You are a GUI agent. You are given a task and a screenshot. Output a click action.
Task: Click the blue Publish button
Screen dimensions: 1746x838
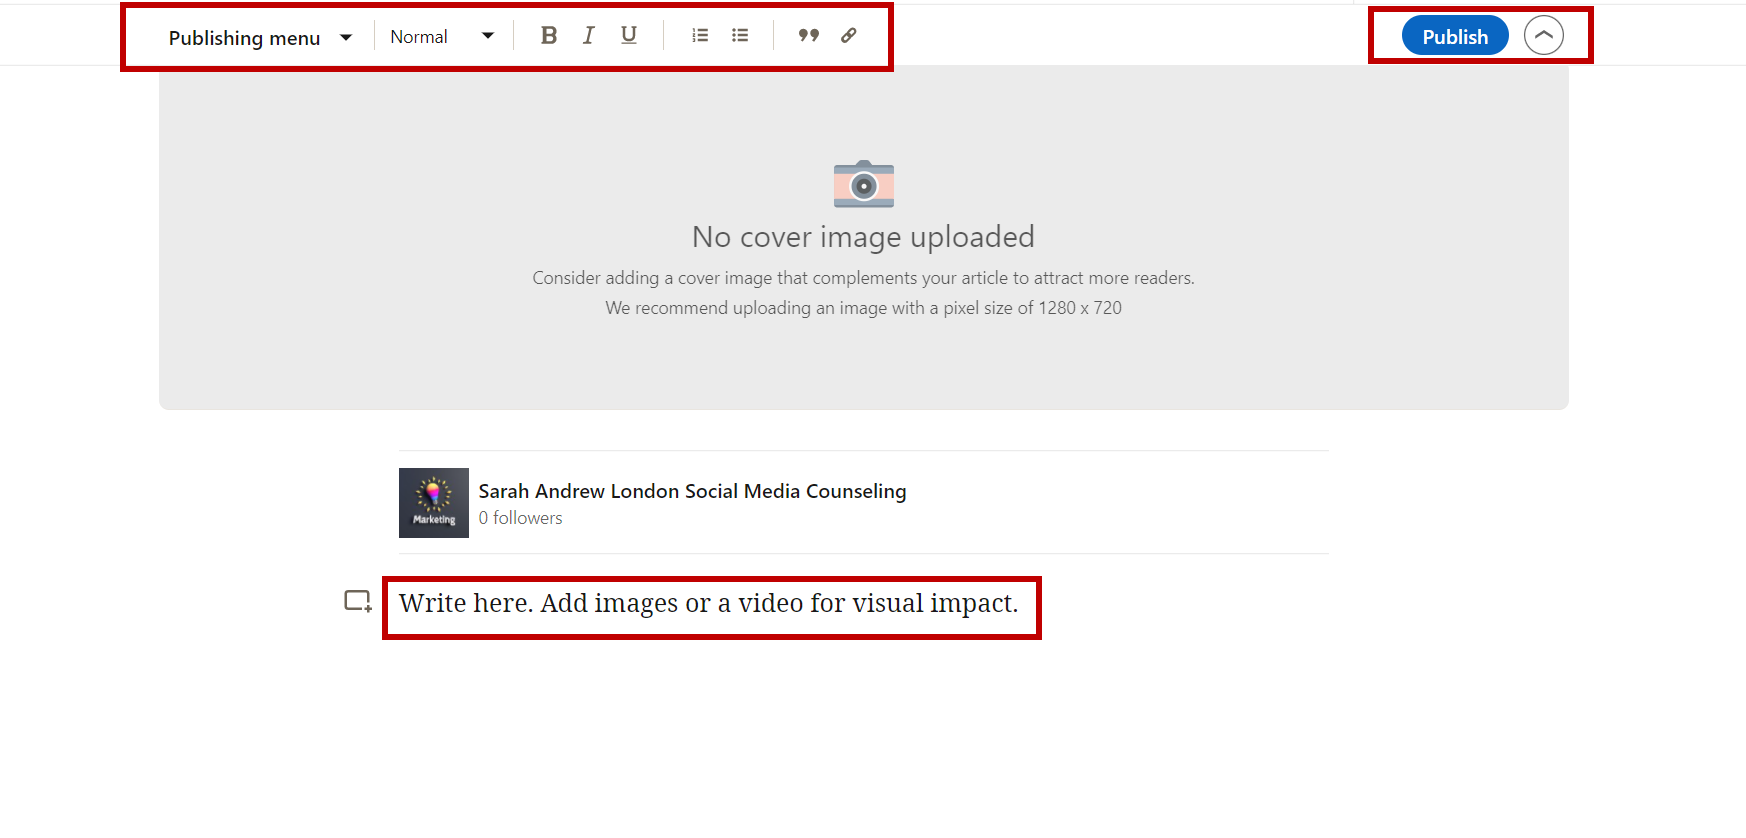tap(1455, 36)
